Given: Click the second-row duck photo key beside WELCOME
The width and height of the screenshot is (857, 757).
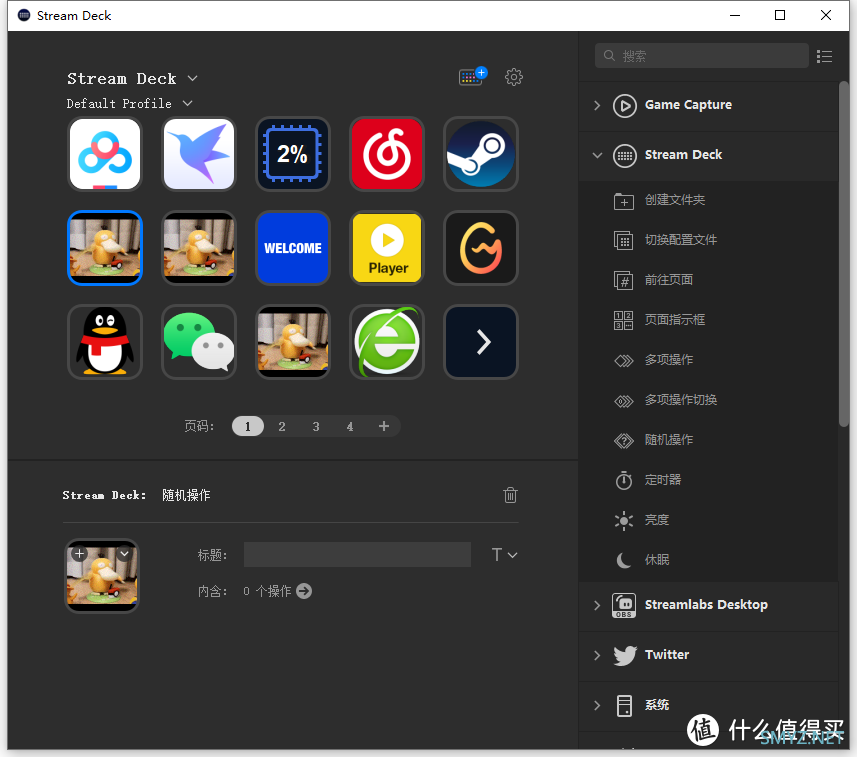Looking at the screenshot, I should 199,248.
